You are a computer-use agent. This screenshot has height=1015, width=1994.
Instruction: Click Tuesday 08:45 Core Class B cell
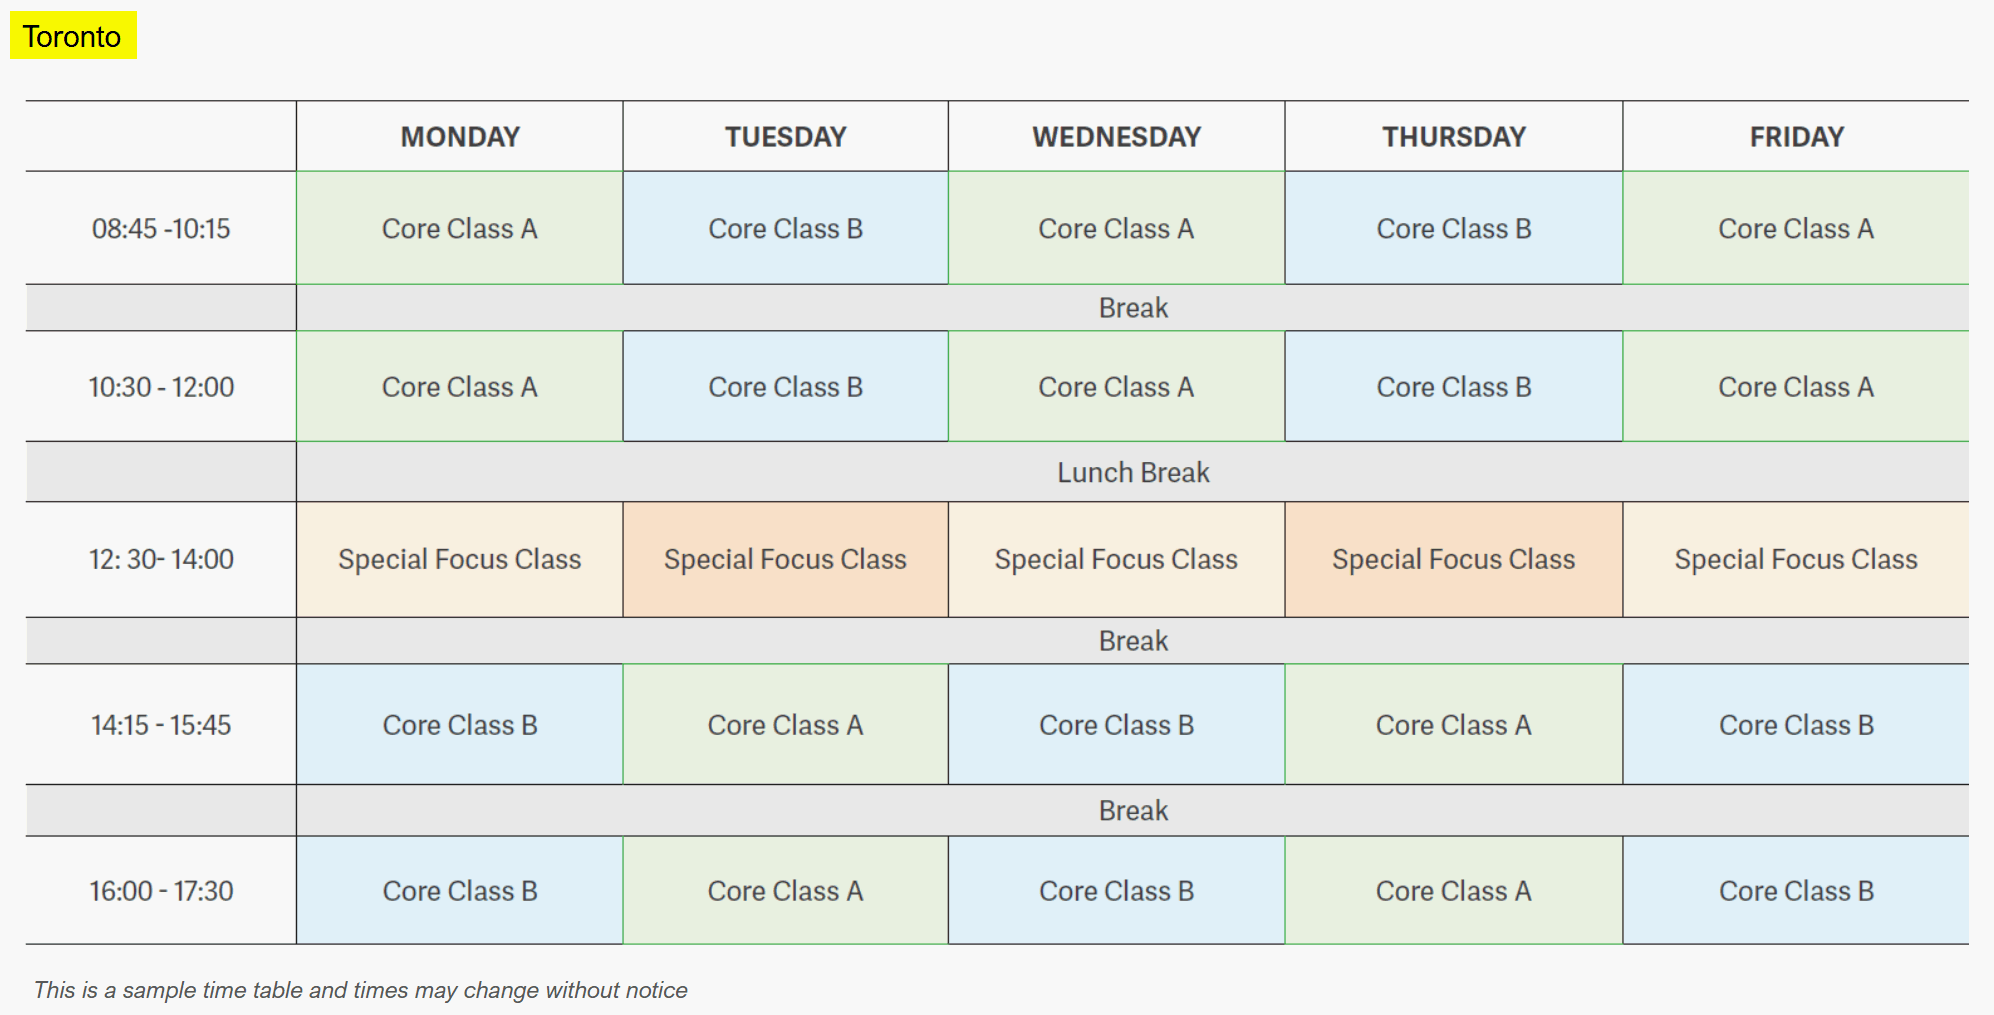point(785,229)
